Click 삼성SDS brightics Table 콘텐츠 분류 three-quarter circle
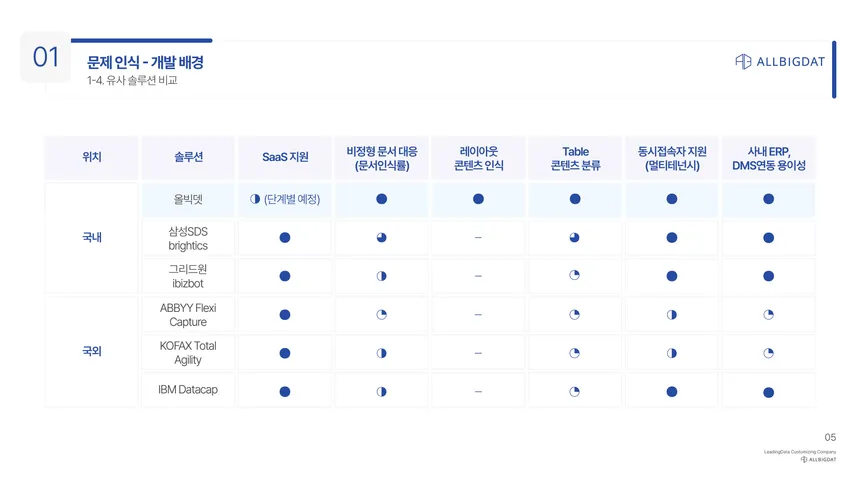This screenshot has height=484, width=860. tap(574, 238)
